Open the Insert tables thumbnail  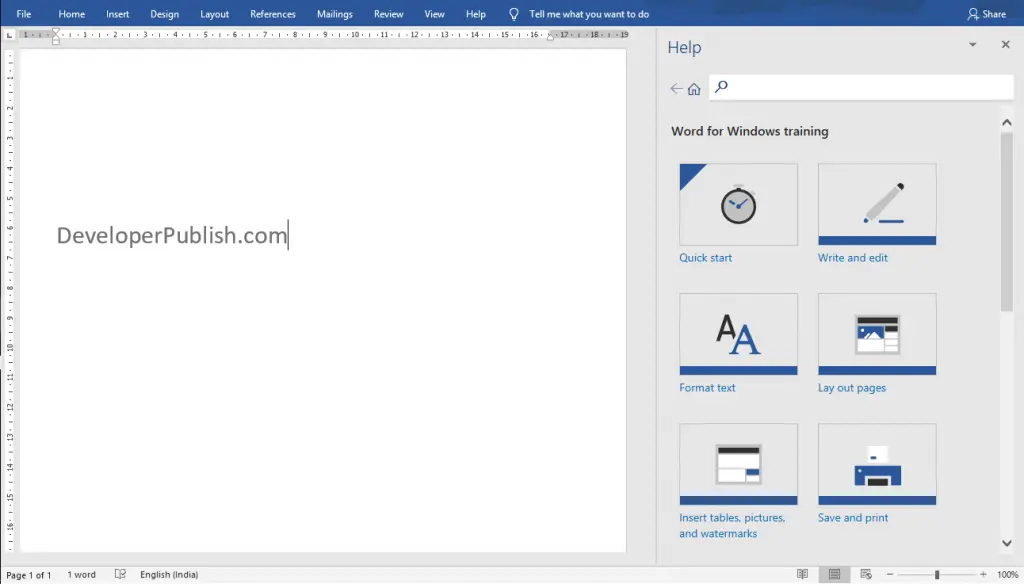[x=738, y=464]
